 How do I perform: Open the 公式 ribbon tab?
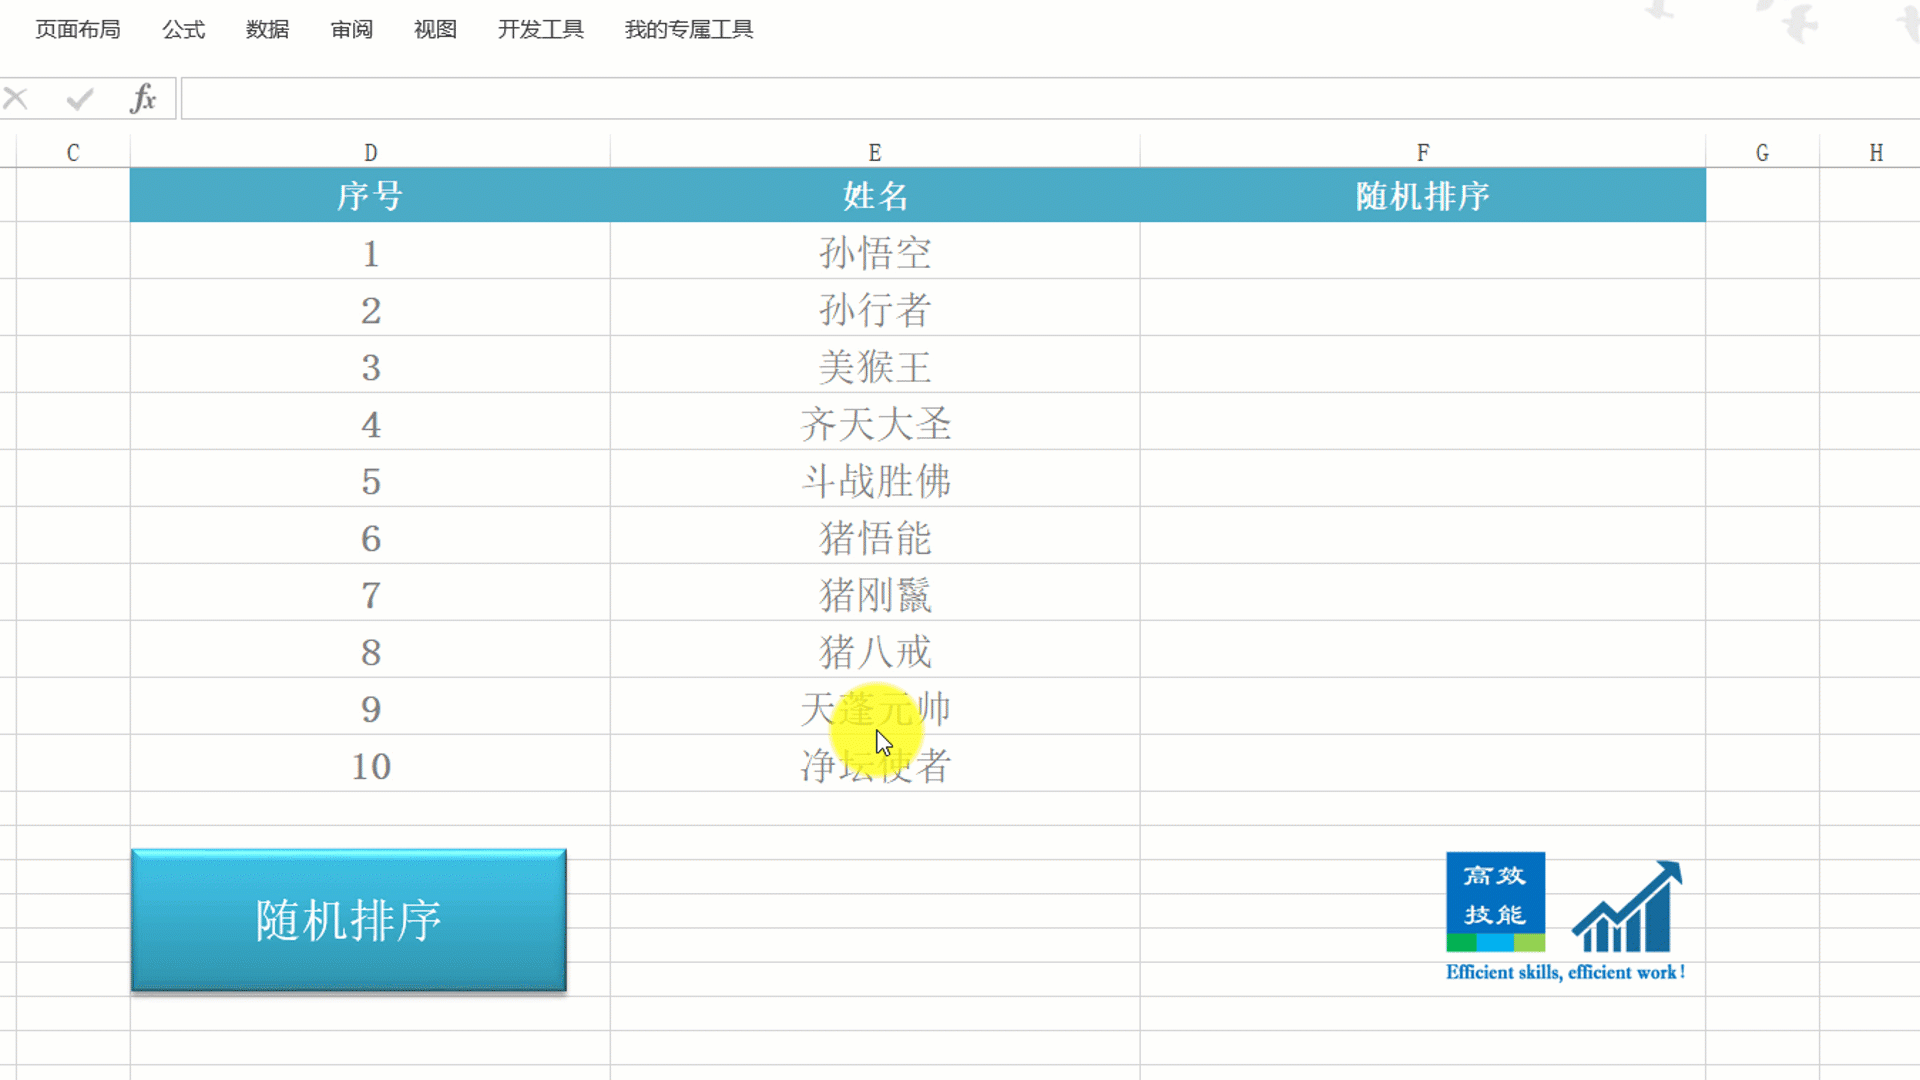tap(184, 29)
